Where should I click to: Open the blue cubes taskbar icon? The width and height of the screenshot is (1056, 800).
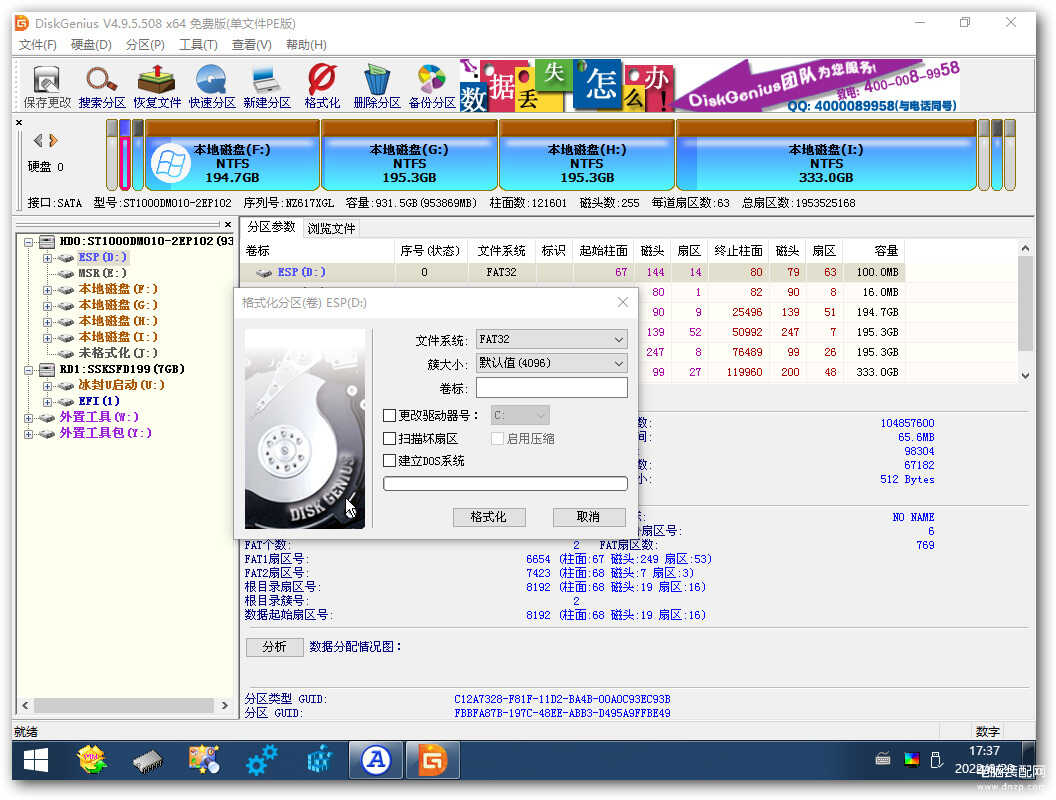(320, 761)
